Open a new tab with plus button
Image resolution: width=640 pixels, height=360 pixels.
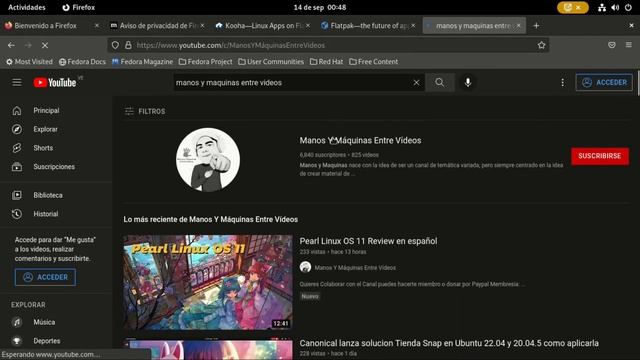pyautogui.click(x=536, y=26)
